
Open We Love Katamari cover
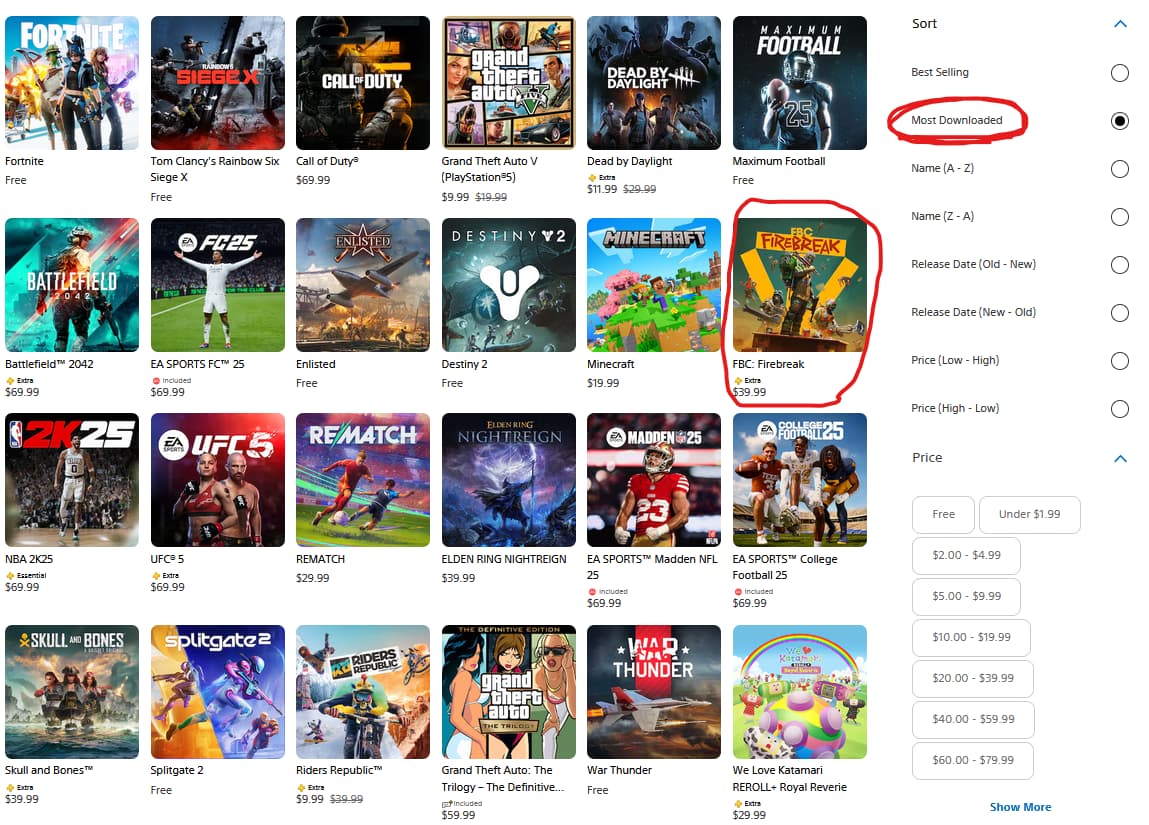tap(799, 692)
